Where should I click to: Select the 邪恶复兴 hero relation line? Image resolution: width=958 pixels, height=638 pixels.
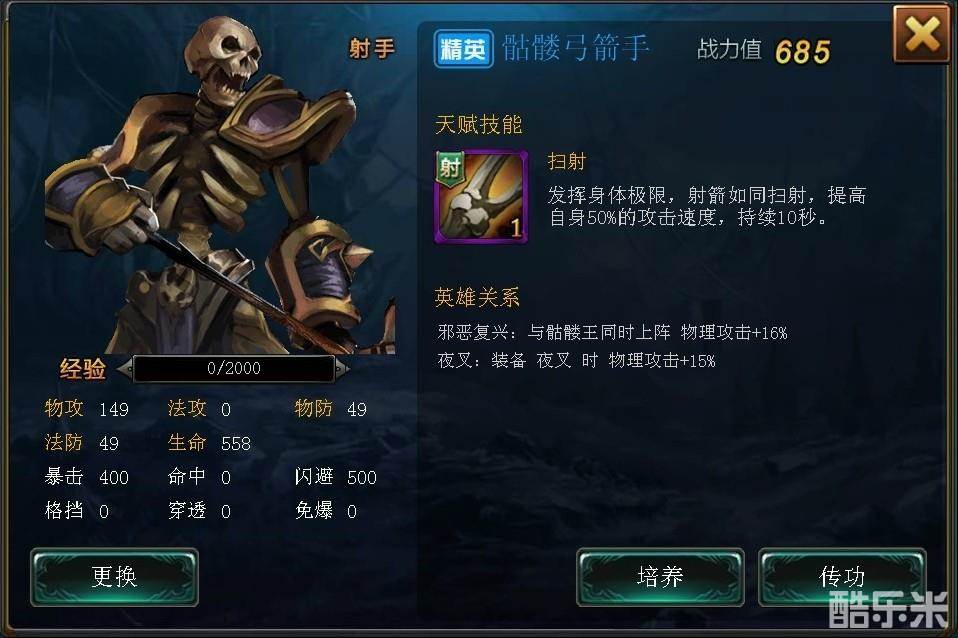pyautogui.click(x=612, y=332)
